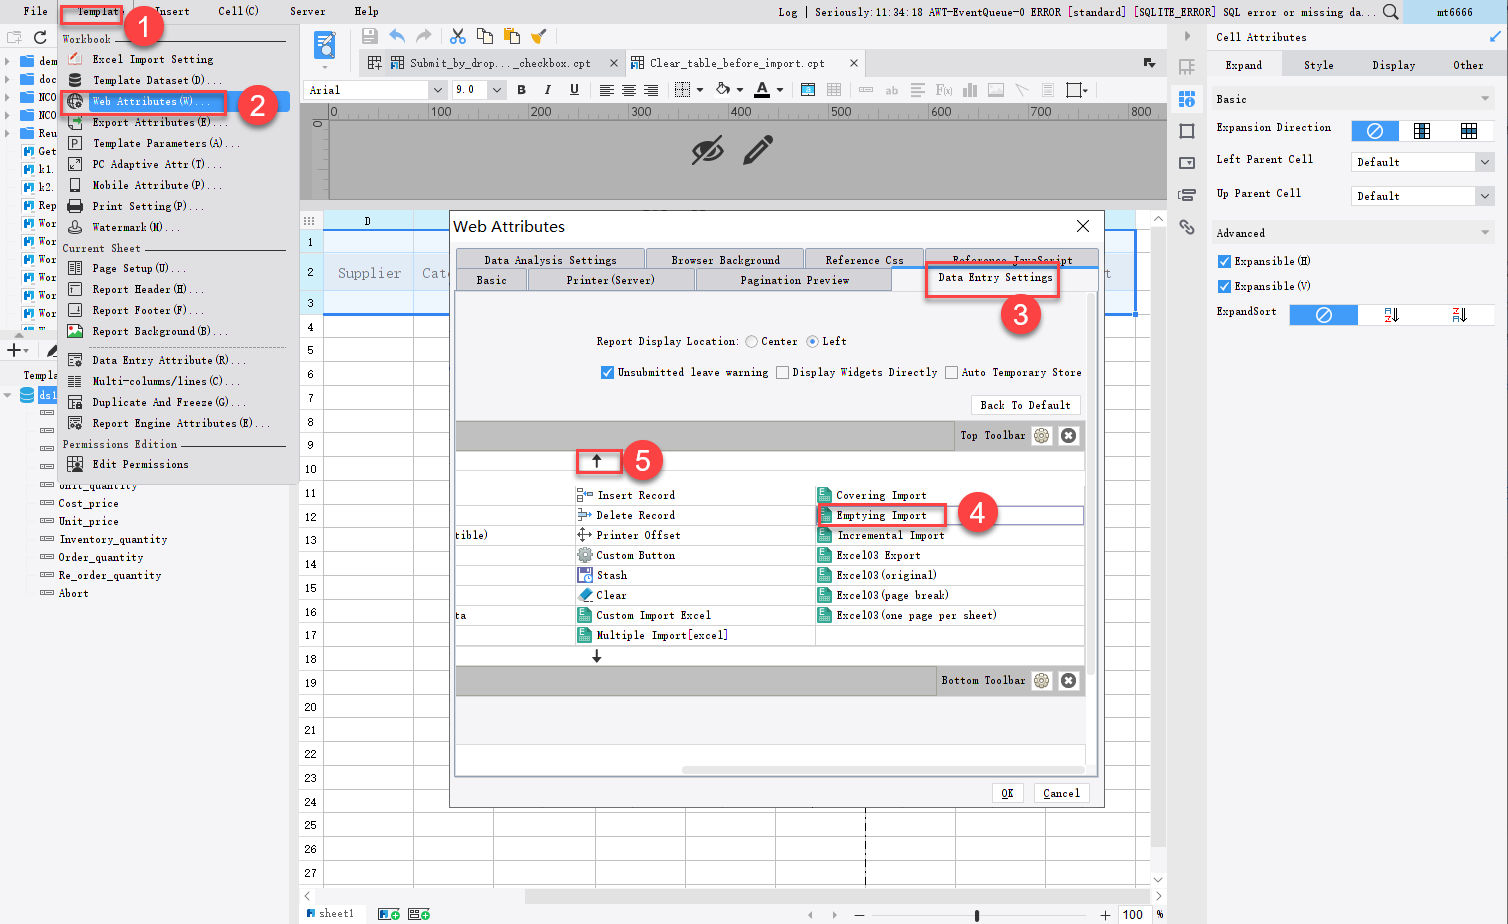Open Top Toolbar gear settings
This screenshot has height=924, width=1508.
click(x=1042, y=436)
